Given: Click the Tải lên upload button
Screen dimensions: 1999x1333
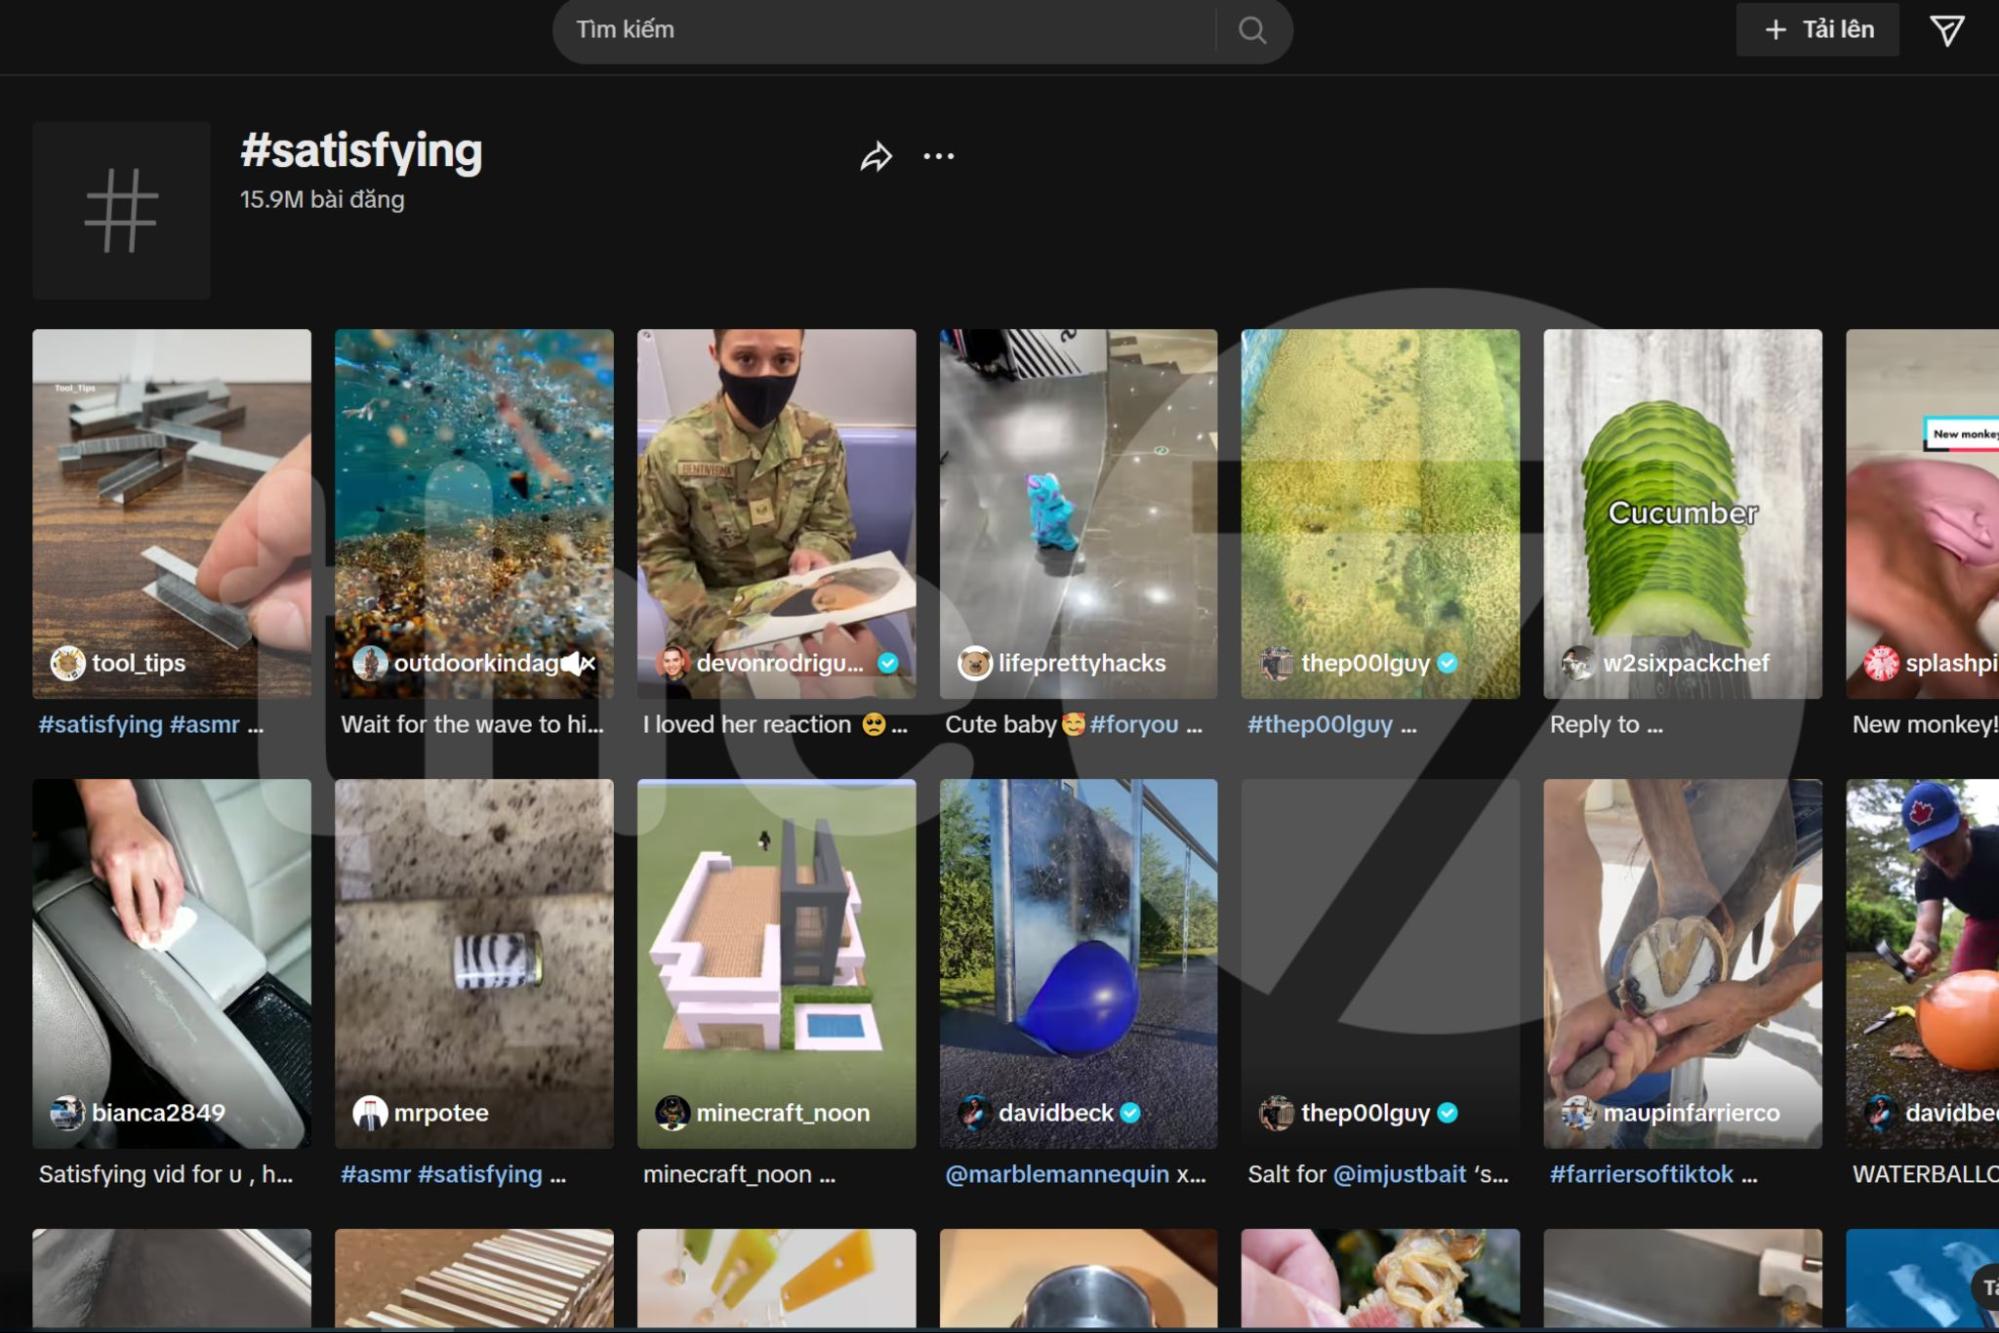Looking at the screenshot, I should [x=1817, y=30].
